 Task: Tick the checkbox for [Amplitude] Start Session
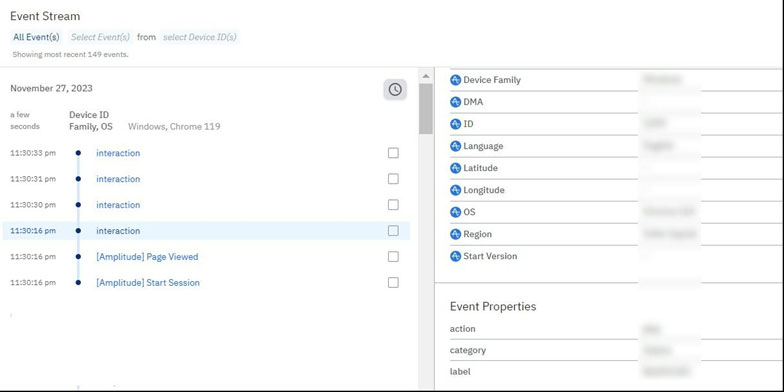394,282
